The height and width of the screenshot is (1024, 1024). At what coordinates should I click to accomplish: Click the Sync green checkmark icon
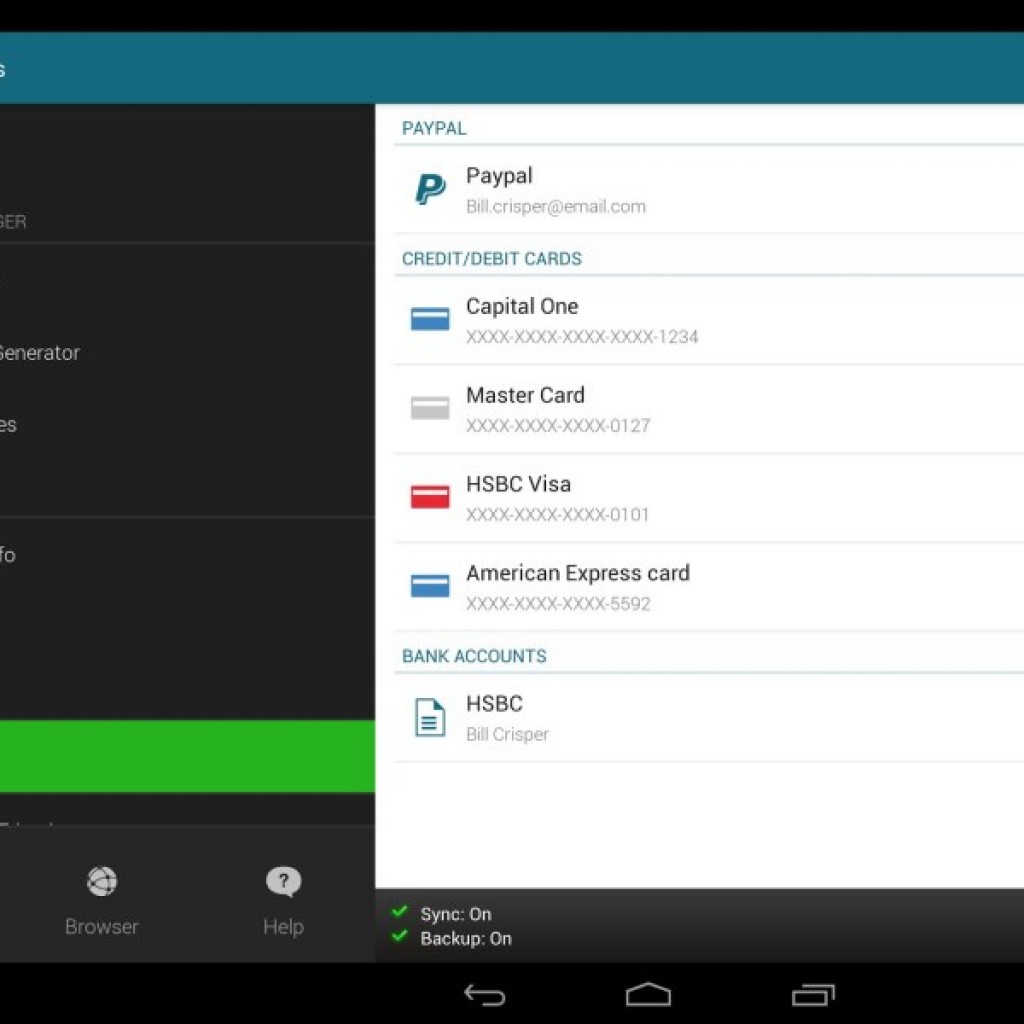[400, 912]
